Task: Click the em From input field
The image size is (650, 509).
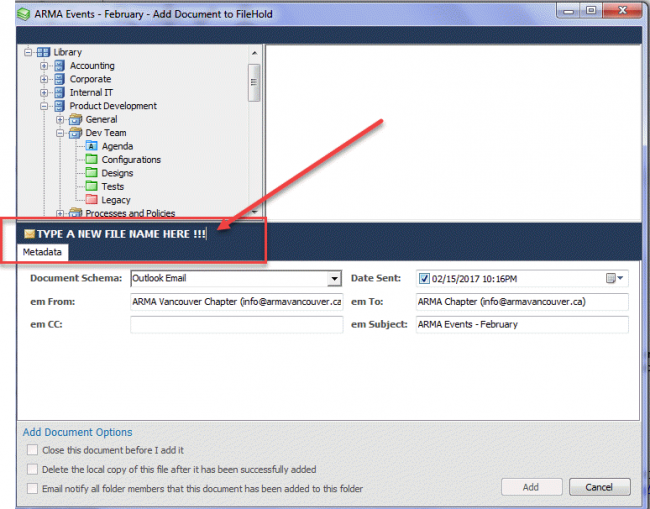Action: (237, 301)
